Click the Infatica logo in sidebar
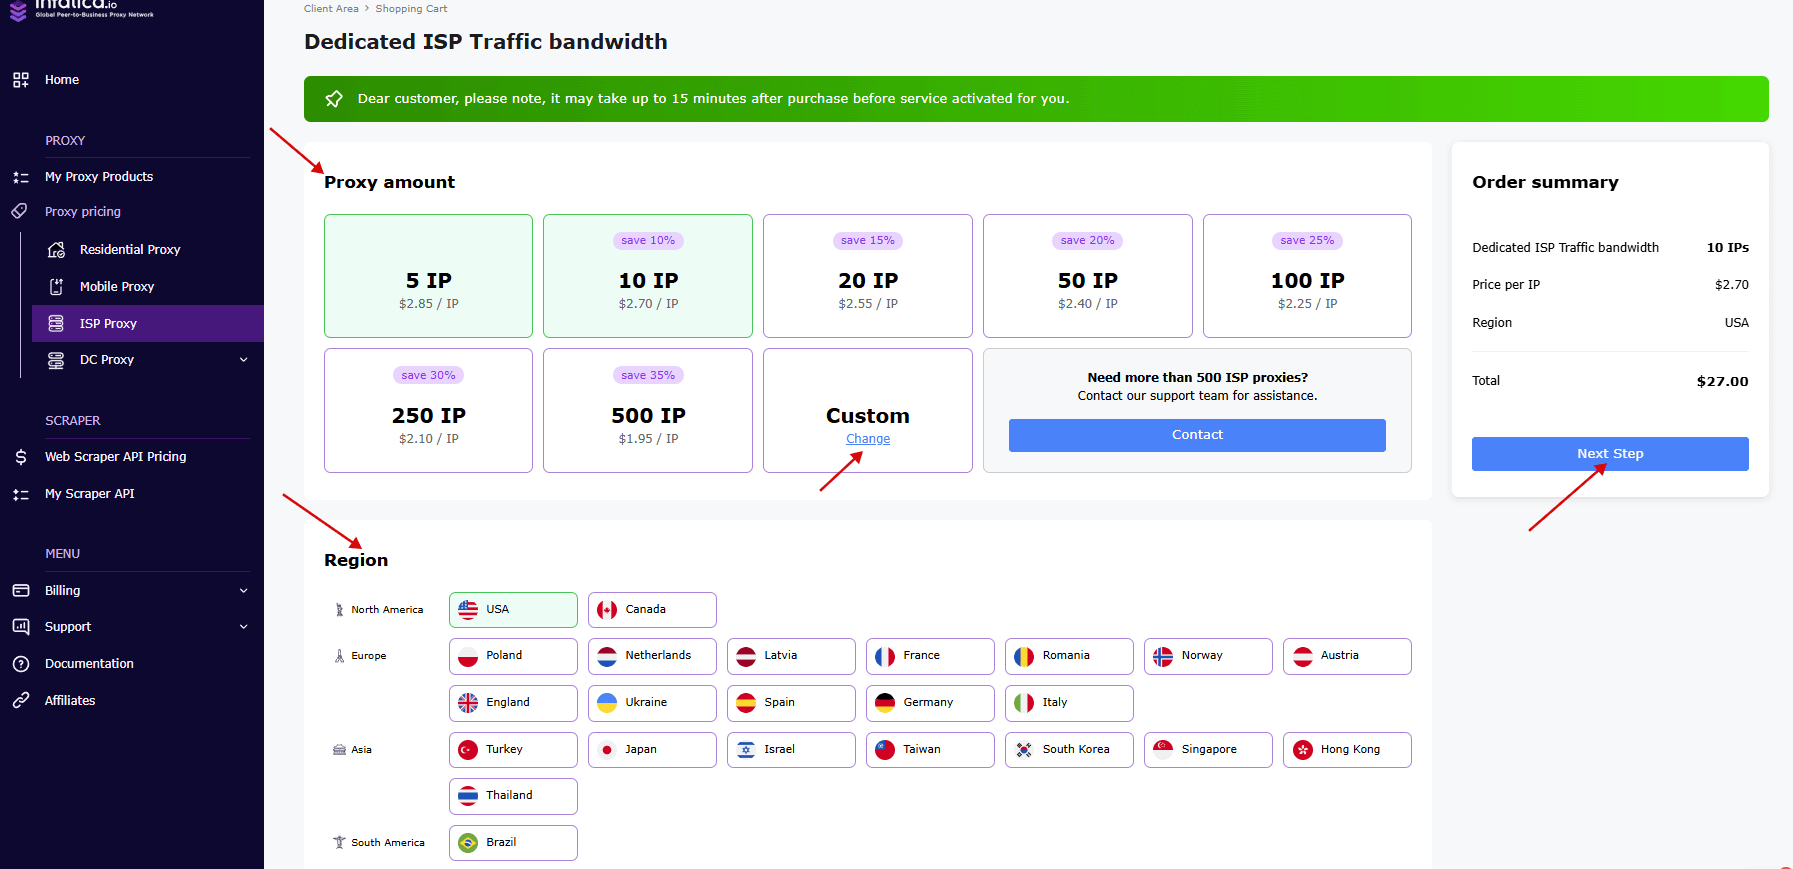This screenshot has height=869, width=1793. coord(82,9)
